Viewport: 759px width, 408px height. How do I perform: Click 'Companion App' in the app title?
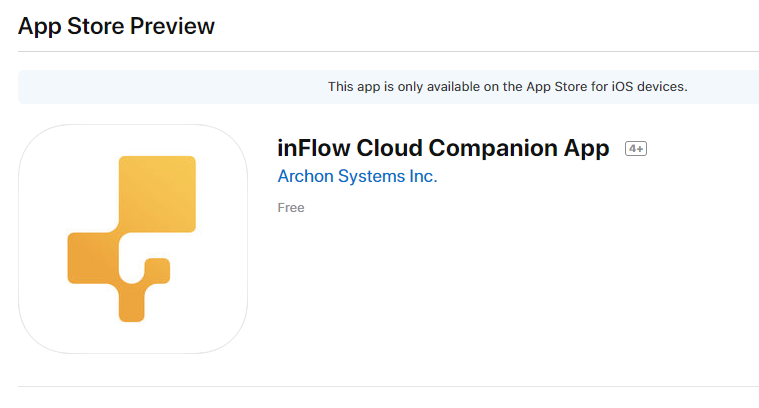coord(519,148)
